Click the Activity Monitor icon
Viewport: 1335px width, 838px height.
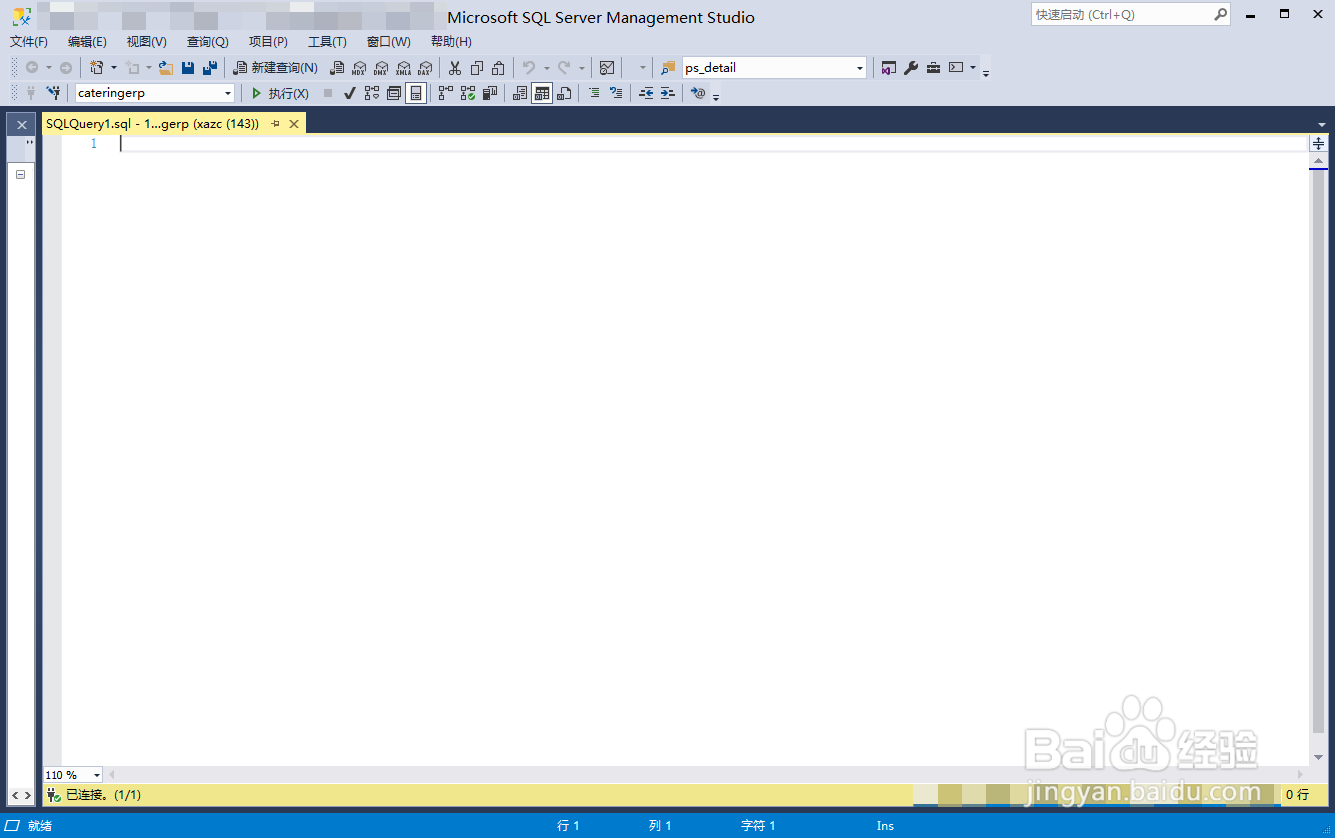tap(607, 68)
